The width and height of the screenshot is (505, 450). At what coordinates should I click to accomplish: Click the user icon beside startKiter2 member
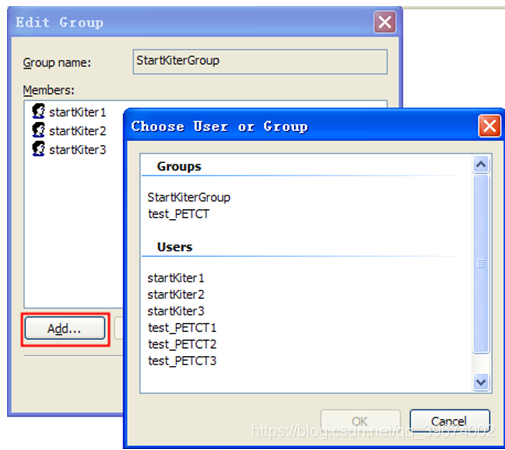click(39, 130)
